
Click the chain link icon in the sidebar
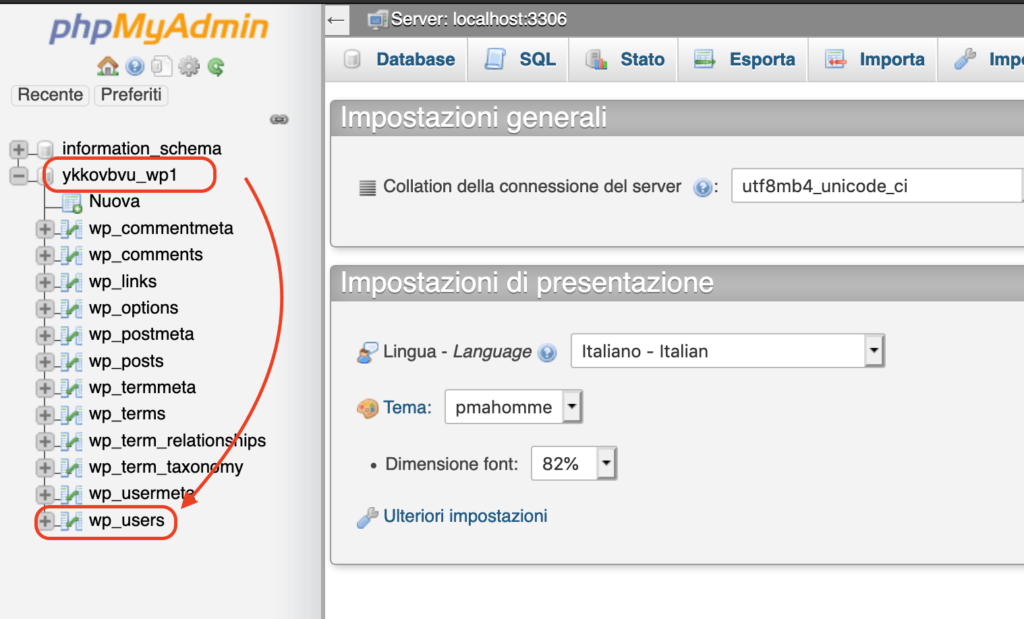tap(279, 119)
